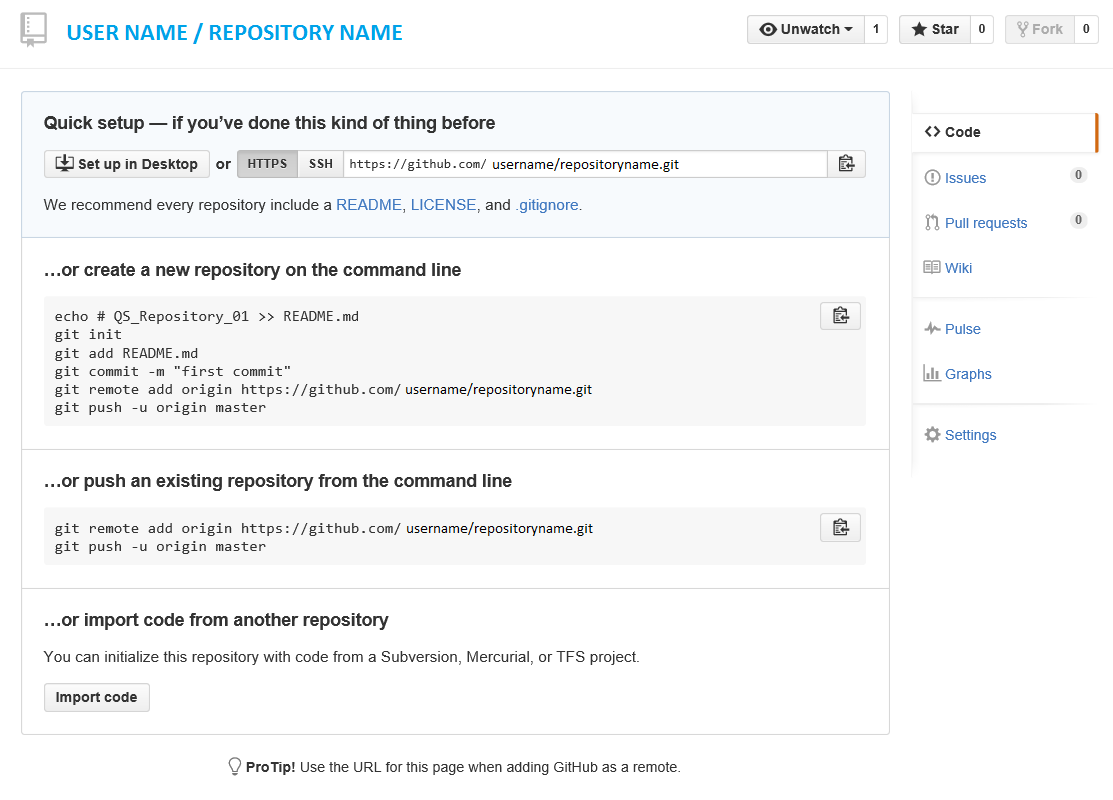The height and width of the screenshot is (800, 1113).
Task: Open the Graphs sidebar icon
Action: pos(934,373)
